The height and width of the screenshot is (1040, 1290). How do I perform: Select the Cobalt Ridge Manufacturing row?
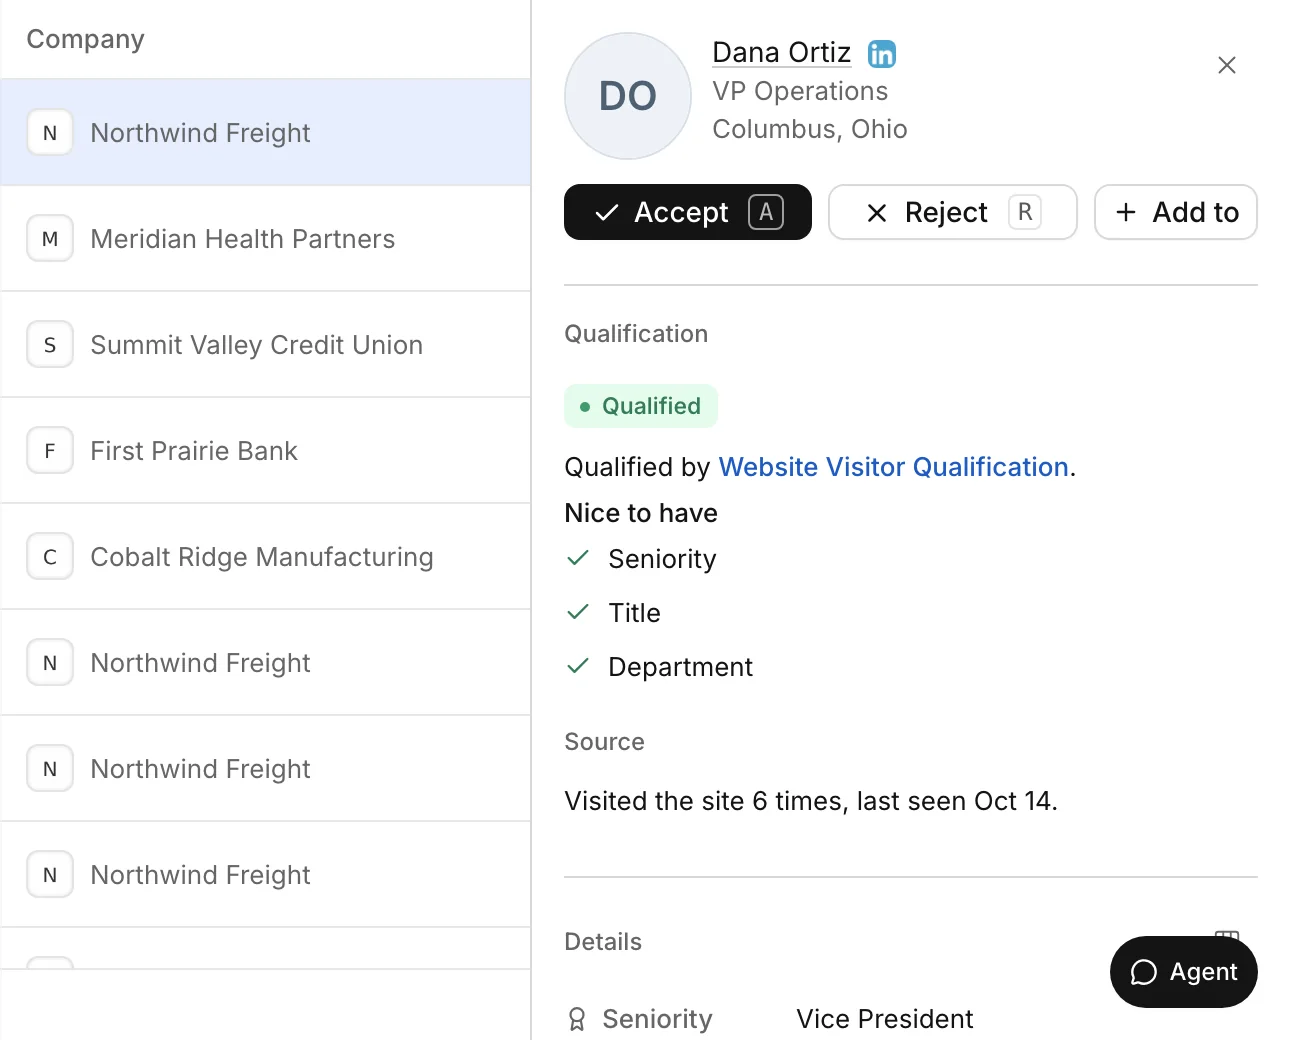pyautogui.click(x=265, y=557)
